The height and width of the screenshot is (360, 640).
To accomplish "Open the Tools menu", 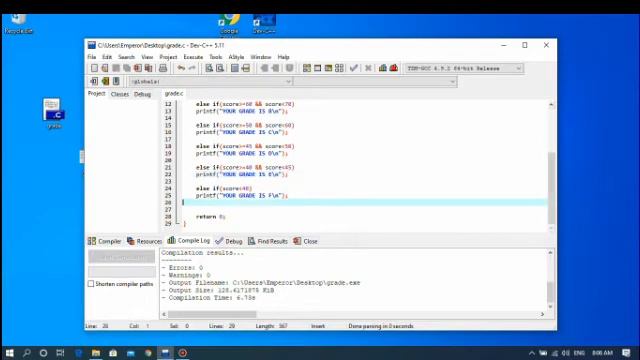I will [x=216, y=57].
